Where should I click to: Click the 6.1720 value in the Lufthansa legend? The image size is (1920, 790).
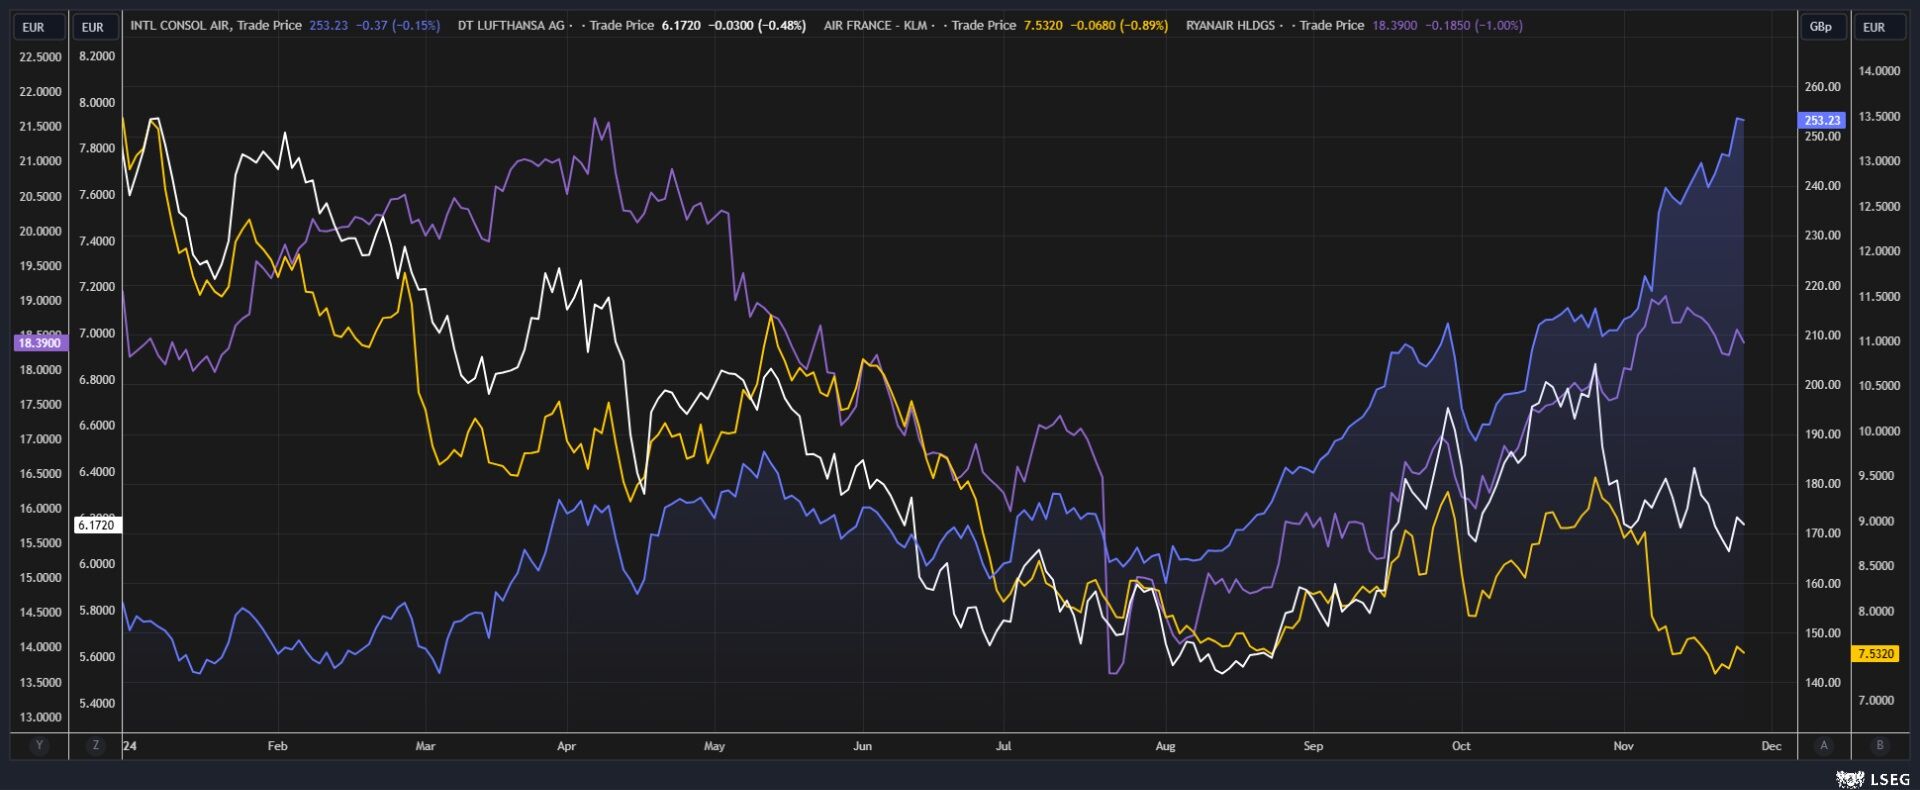click(681, 25)
